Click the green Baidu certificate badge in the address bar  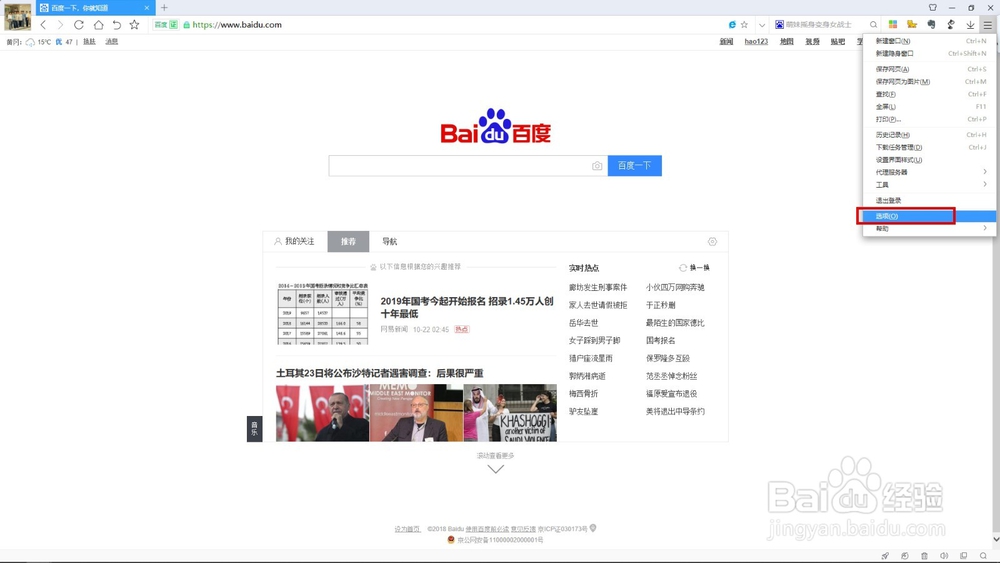click(165, 25)
